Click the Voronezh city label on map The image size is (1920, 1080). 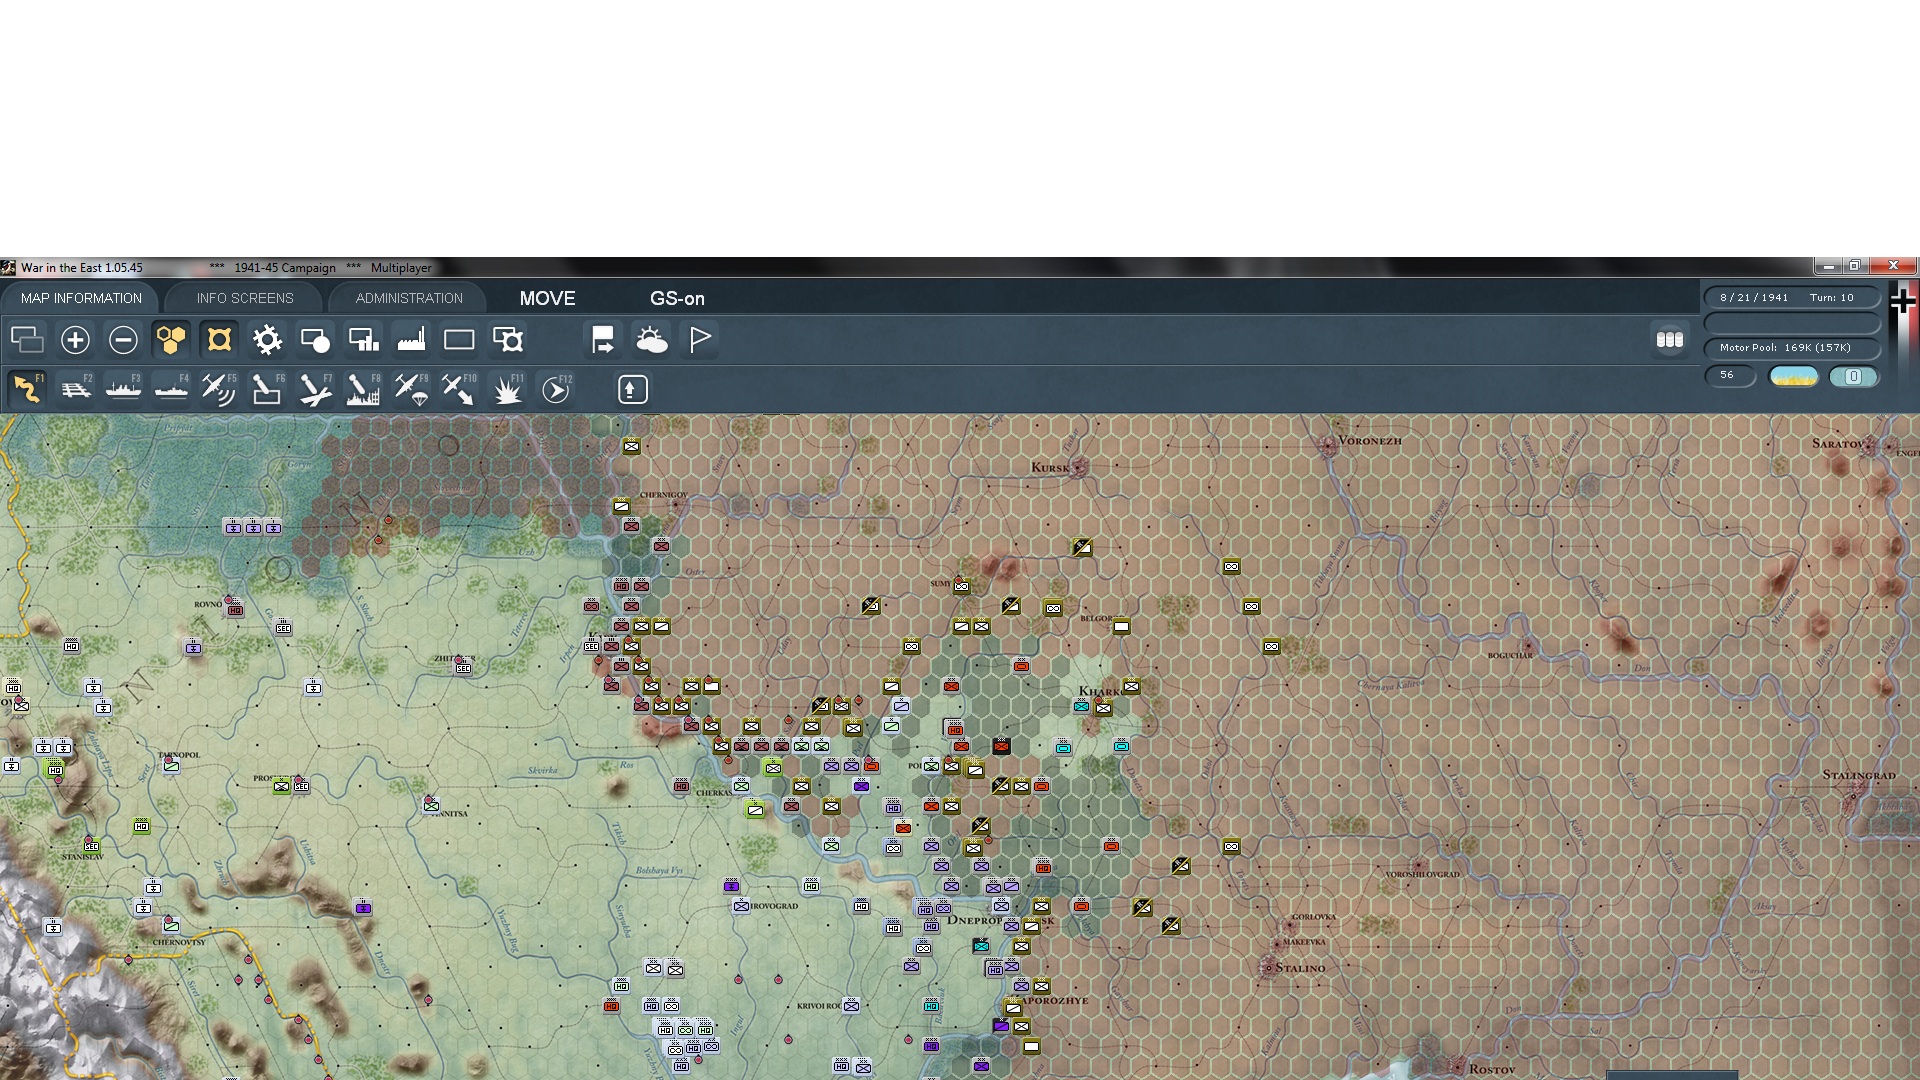pos(1369,440)
